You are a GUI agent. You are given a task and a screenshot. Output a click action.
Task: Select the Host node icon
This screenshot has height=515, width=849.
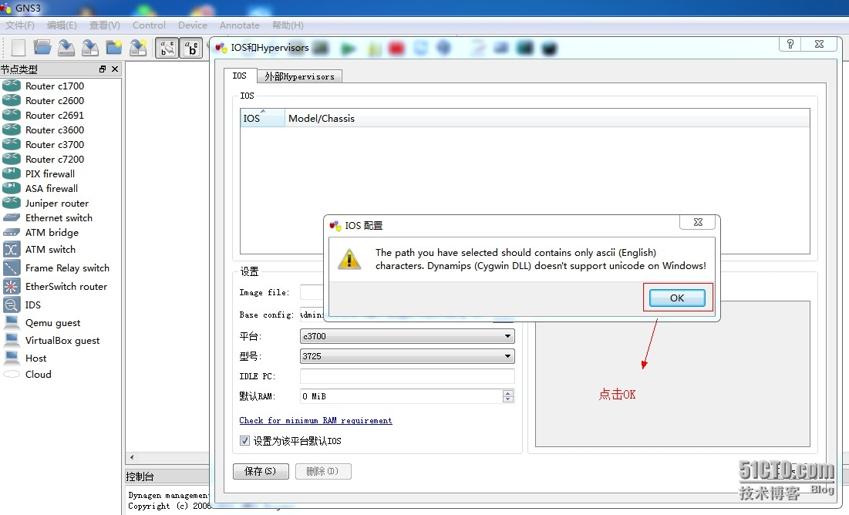coord(11,358)
